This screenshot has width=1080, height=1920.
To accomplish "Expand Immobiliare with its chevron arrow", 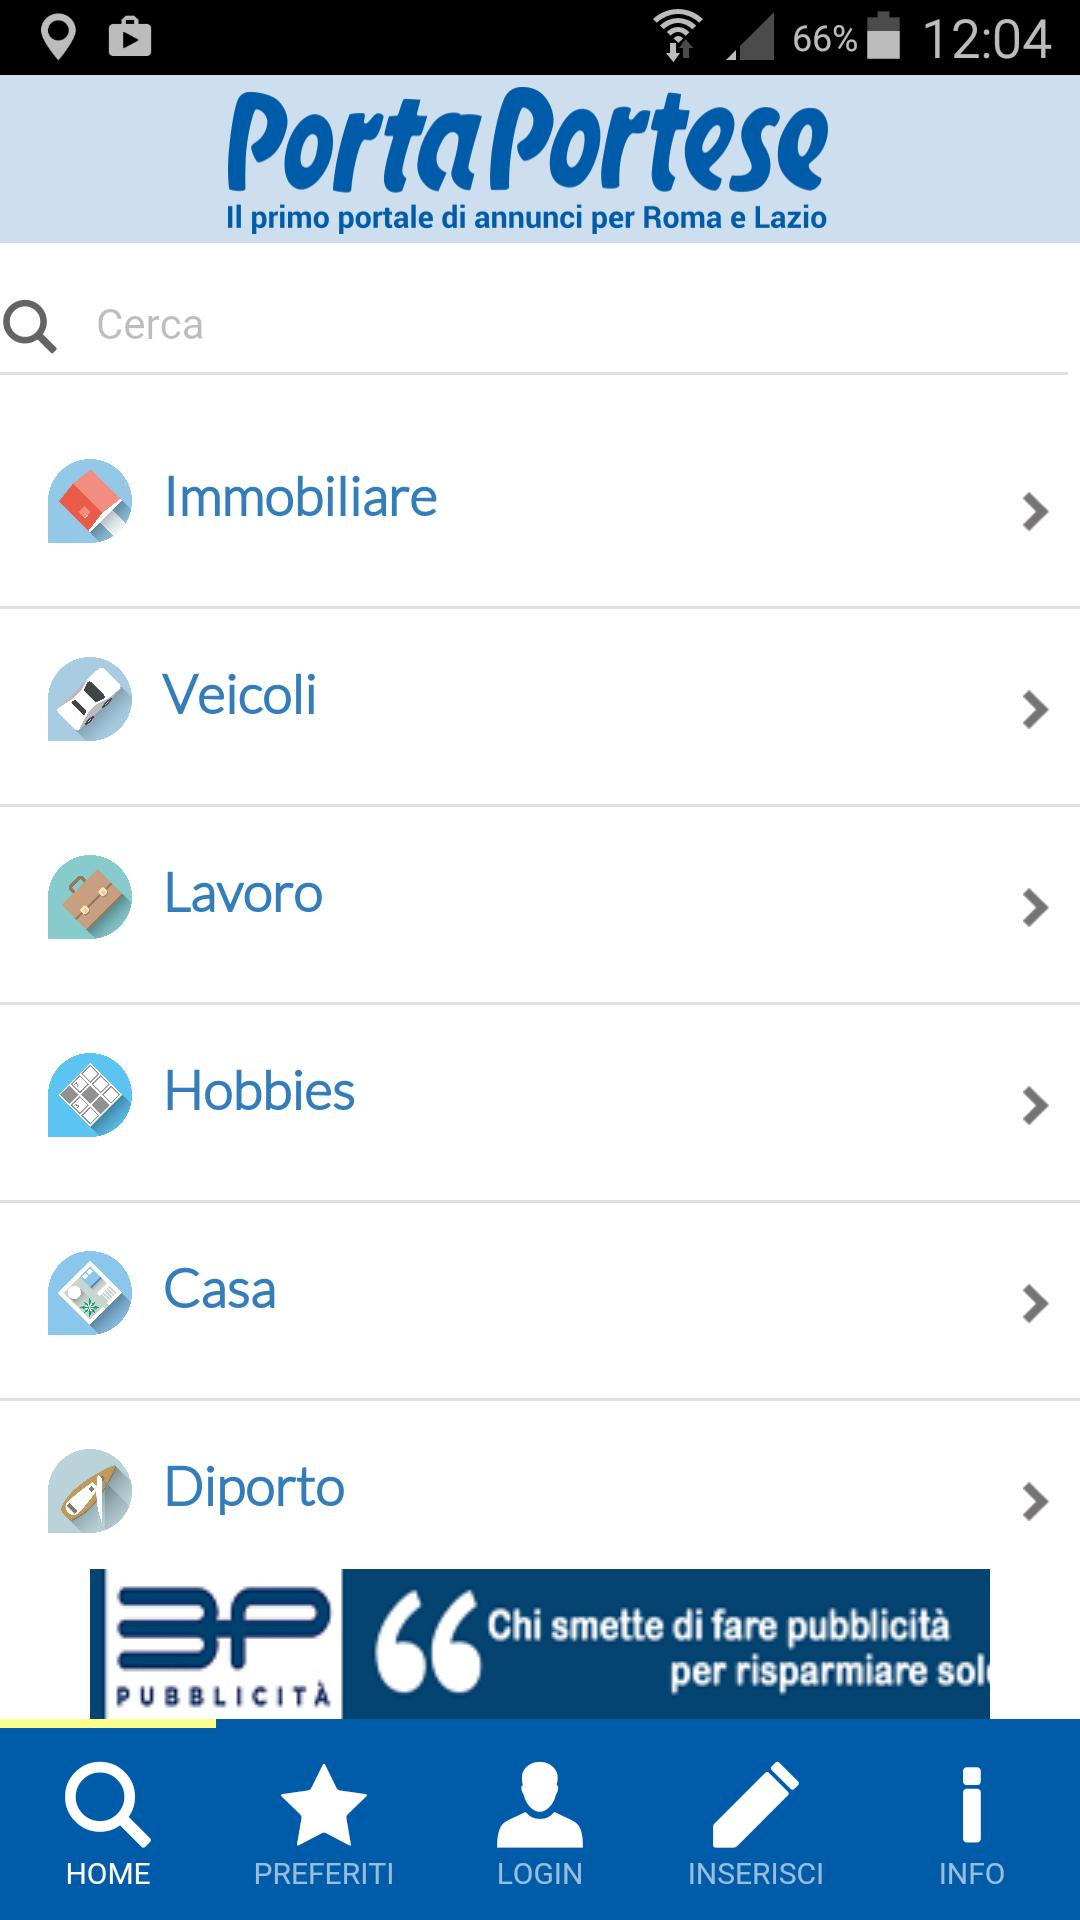I will click(1035, 511).
